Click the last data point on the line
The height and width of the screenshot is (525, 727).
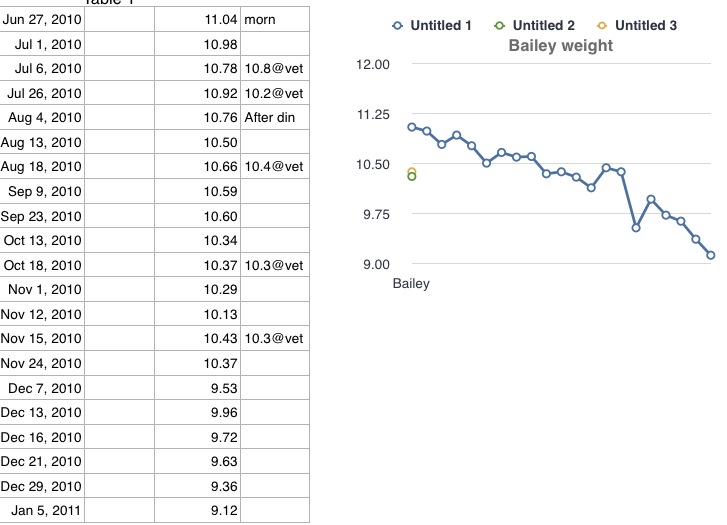(711, 255)
